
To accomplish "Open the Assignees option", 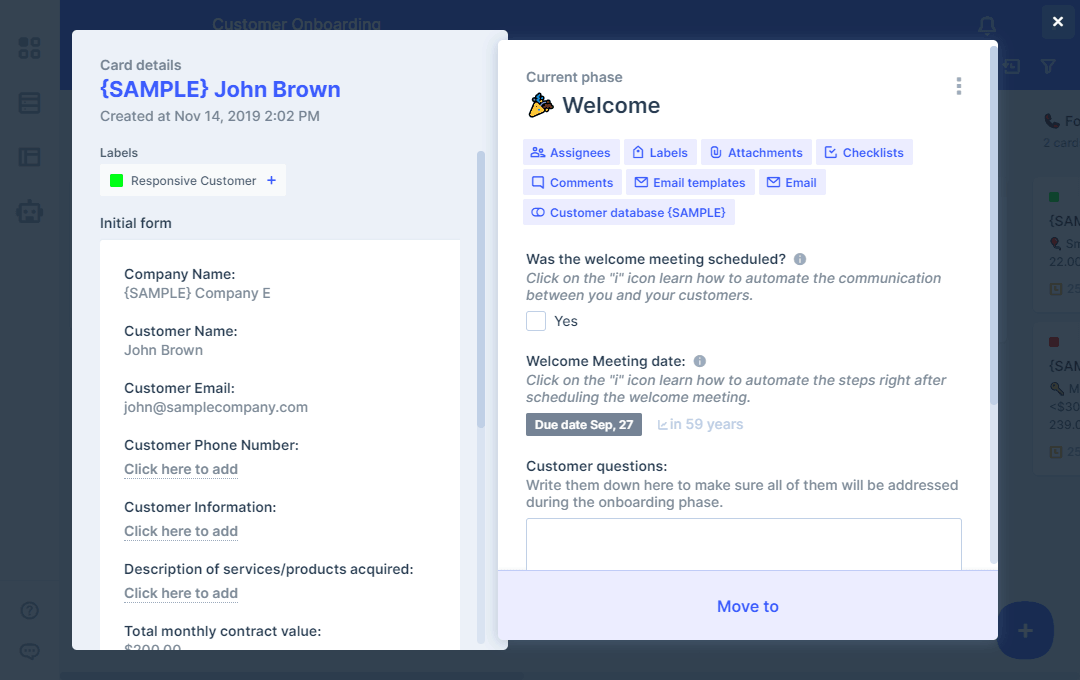I will point(570,153).
